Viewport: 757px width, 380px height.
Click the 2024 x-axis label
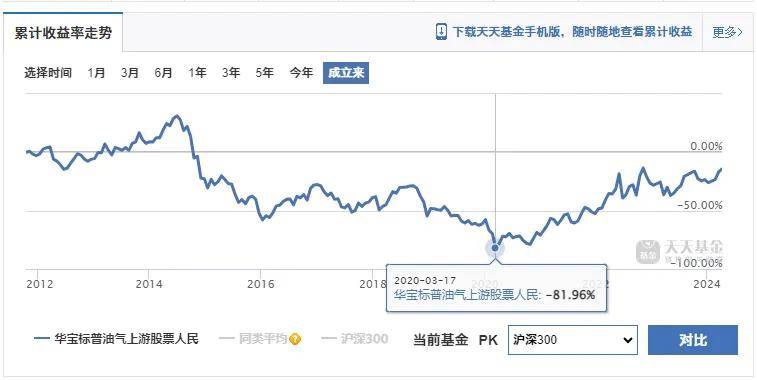pyautogui.click(x=706, y=284)
